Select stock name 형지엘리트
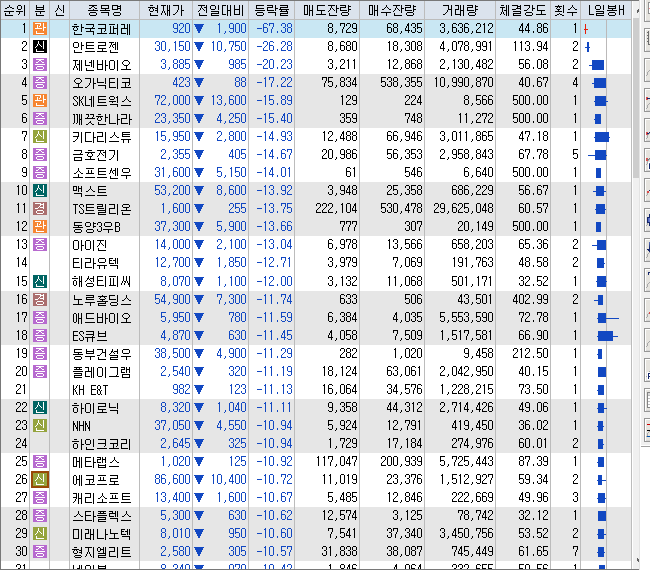 [102, 552]
